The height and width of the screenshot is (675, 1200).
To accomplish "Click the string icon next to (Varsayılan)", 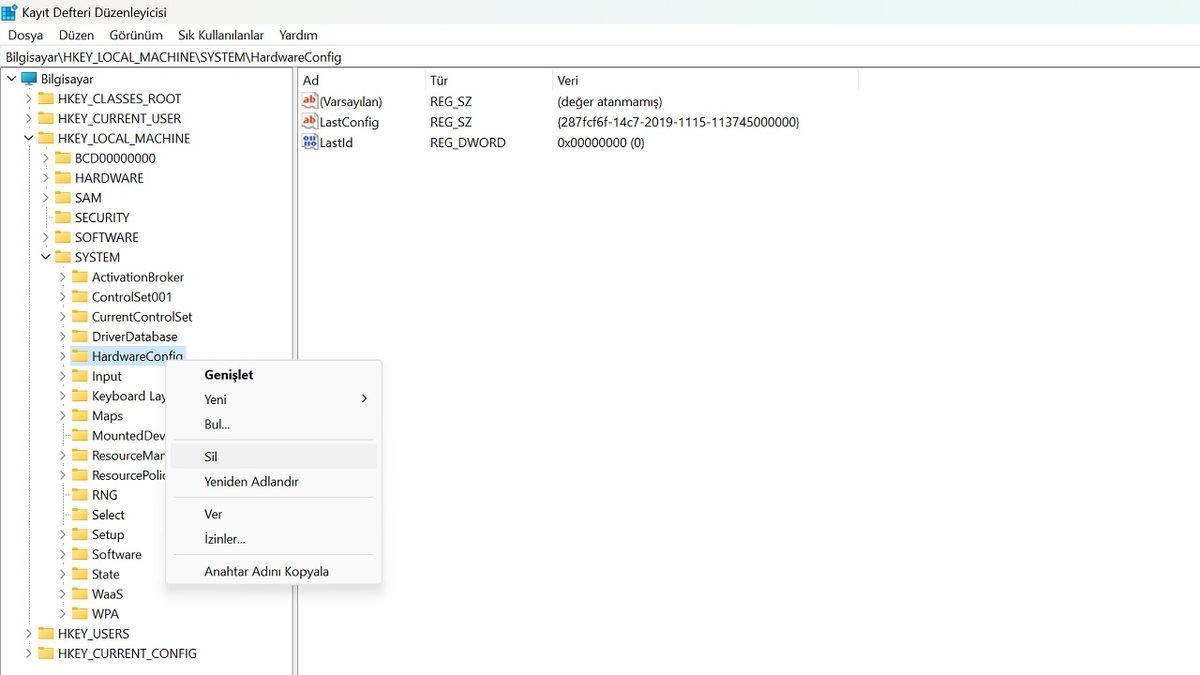I will 309,101.
